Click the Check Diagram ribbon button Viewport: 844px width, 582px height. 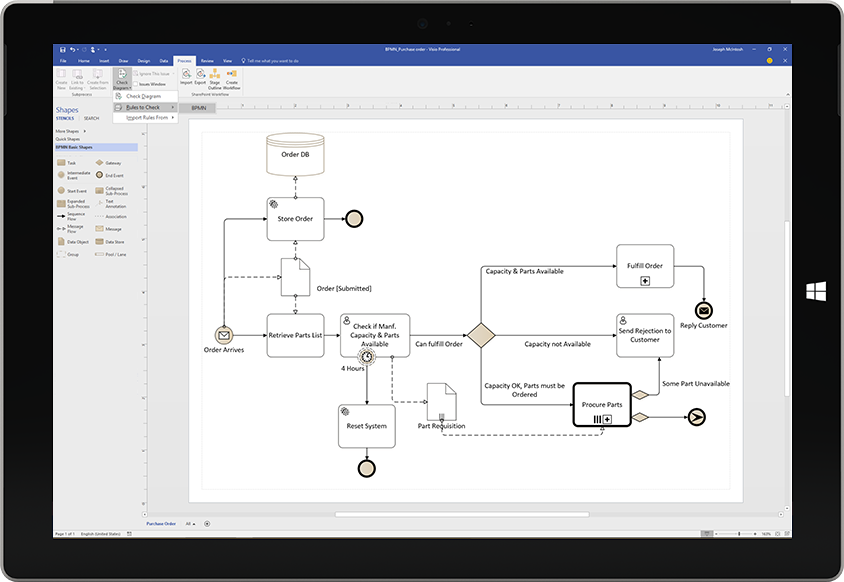(x=122, y=78)
